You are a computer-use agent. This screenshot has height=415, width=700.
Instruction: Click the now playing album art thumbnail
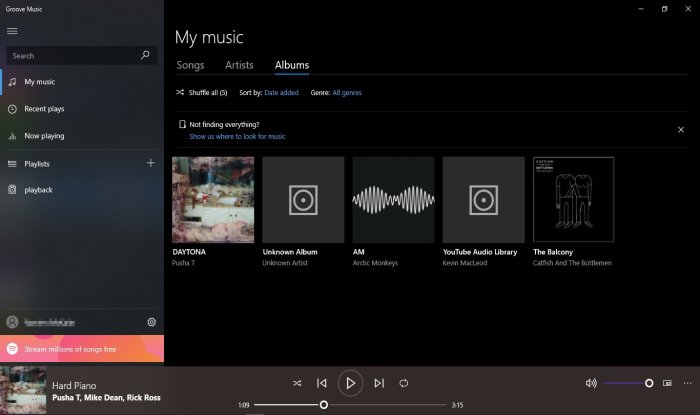(23, 390)
